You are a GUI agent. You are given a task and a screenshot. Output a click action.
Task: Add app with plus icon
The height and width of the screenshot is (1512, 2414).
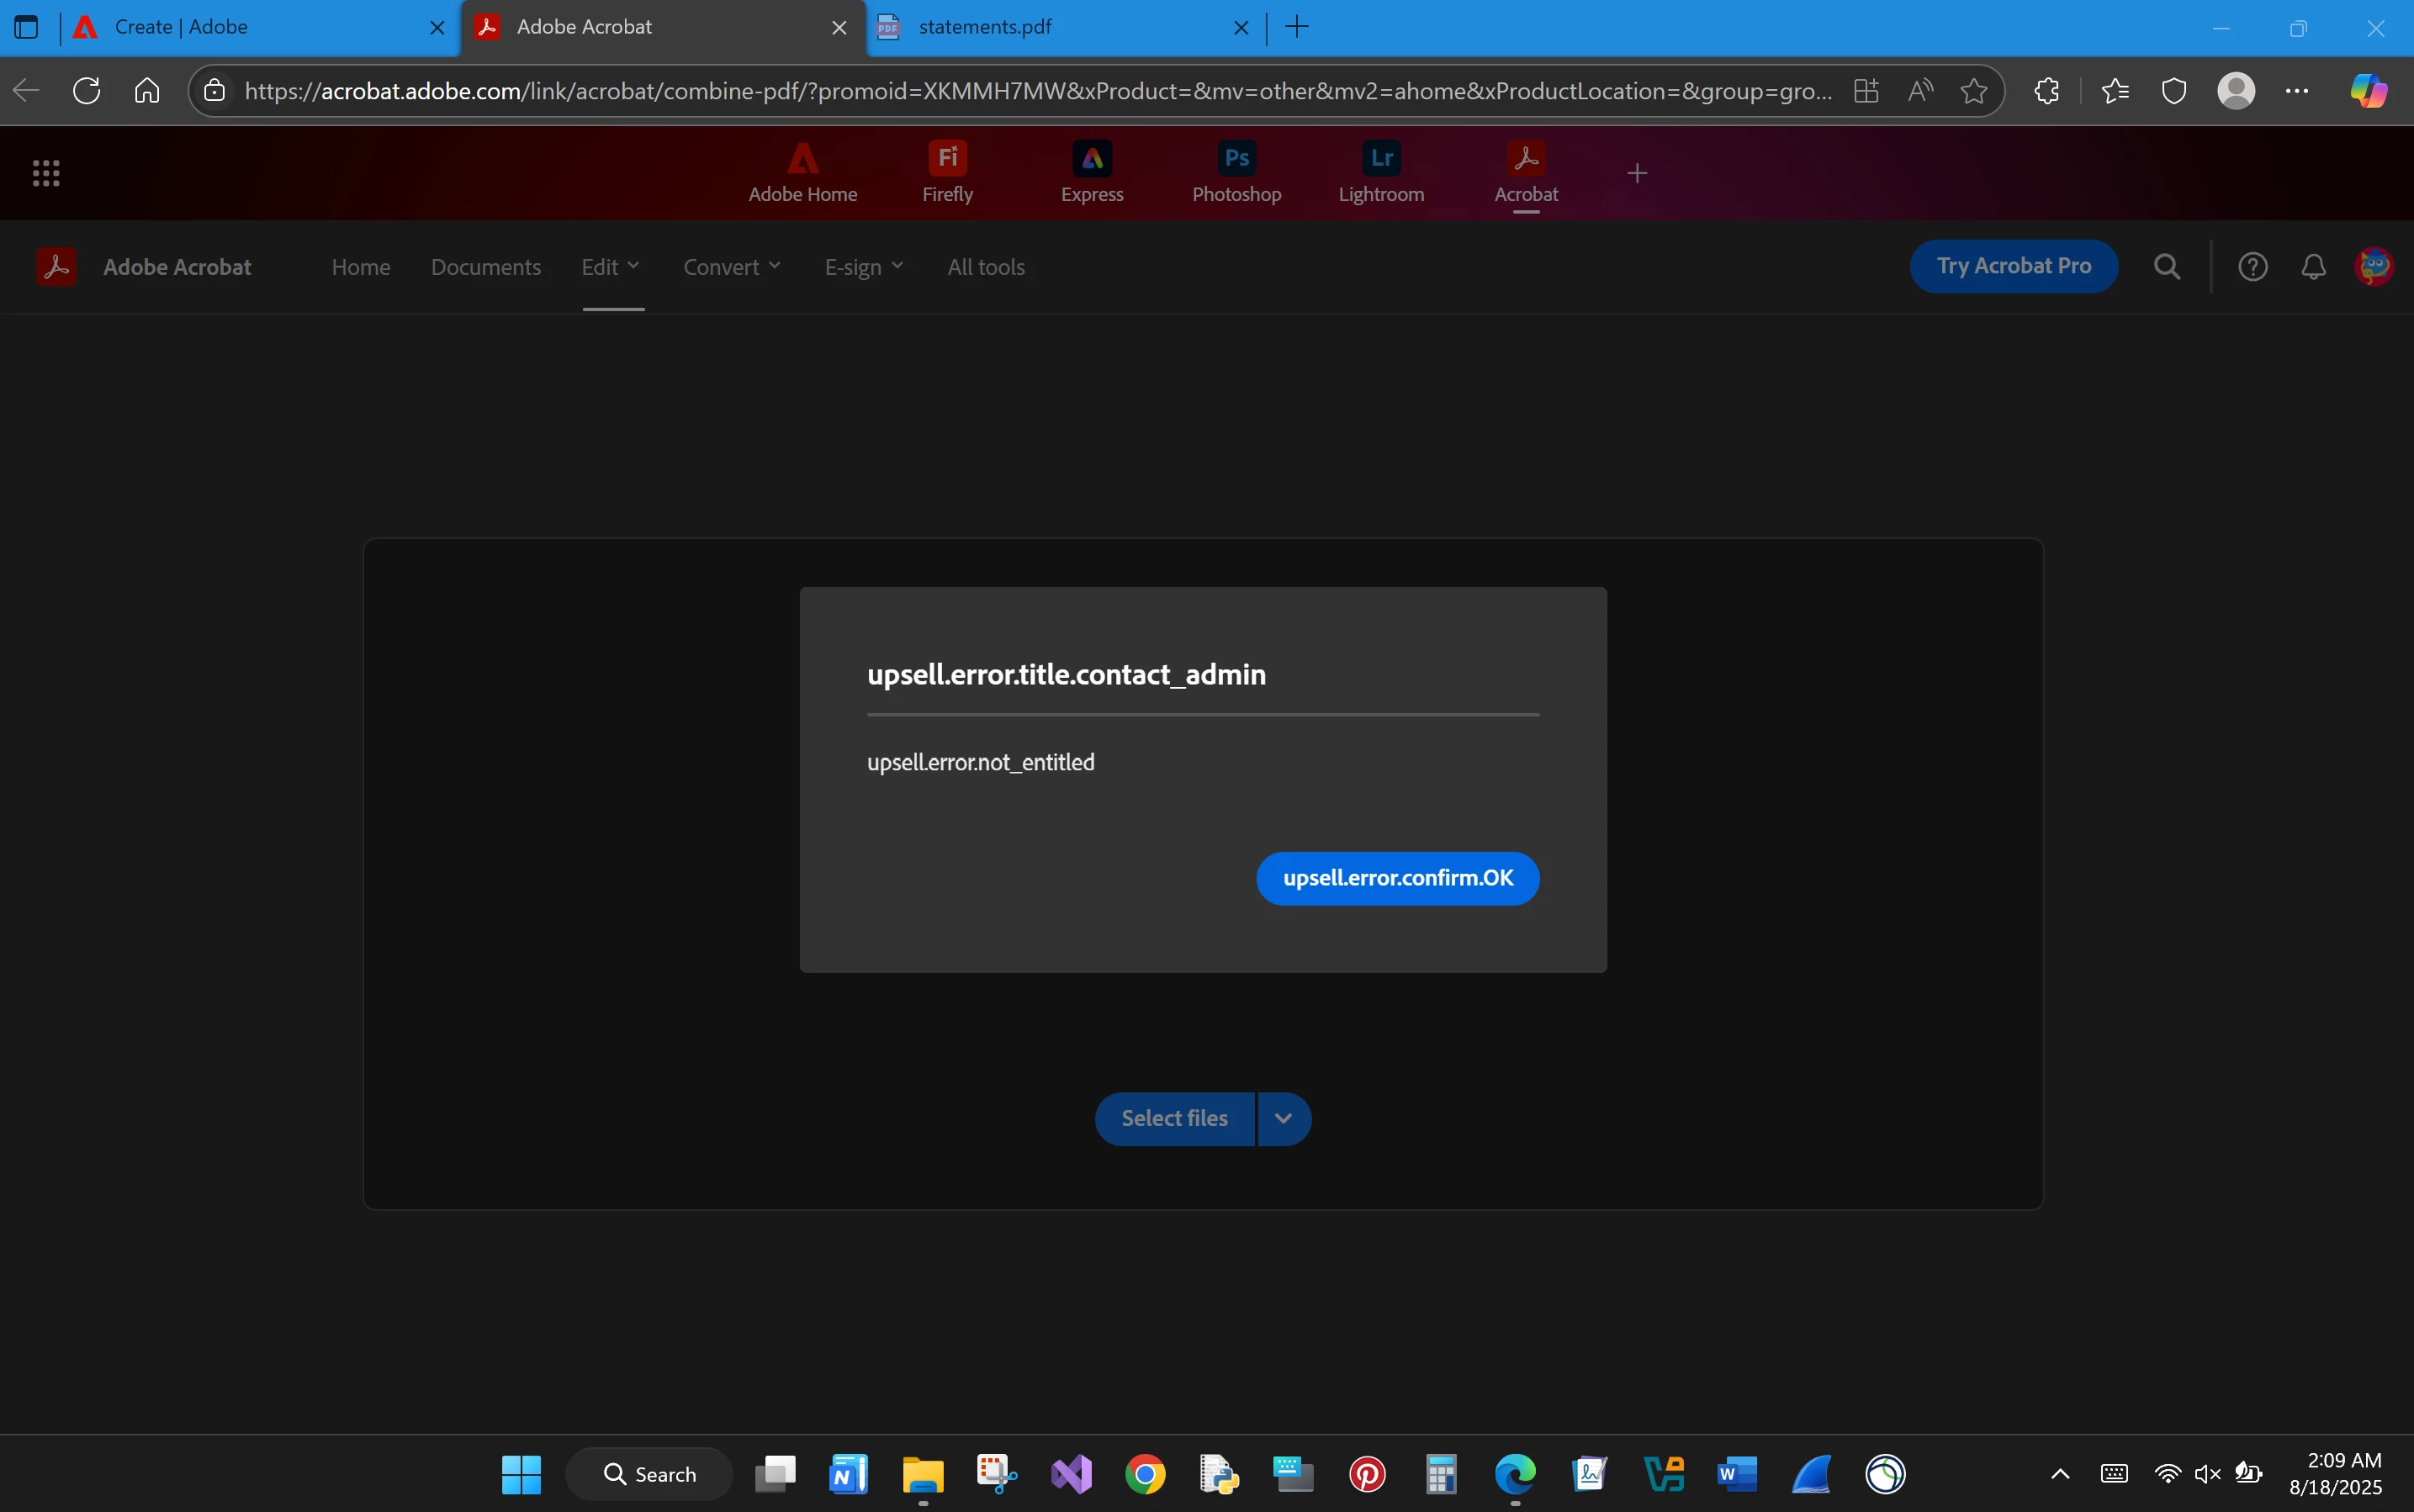(1637, 173)
